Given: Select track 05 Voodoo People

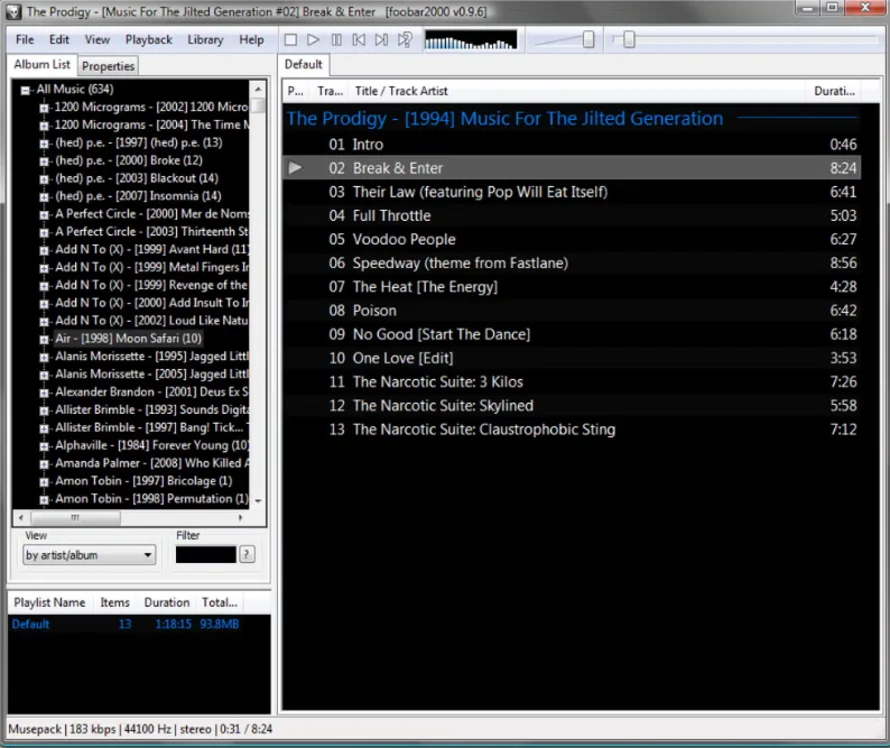Looking at the screenshot, I should coord(572,239).
